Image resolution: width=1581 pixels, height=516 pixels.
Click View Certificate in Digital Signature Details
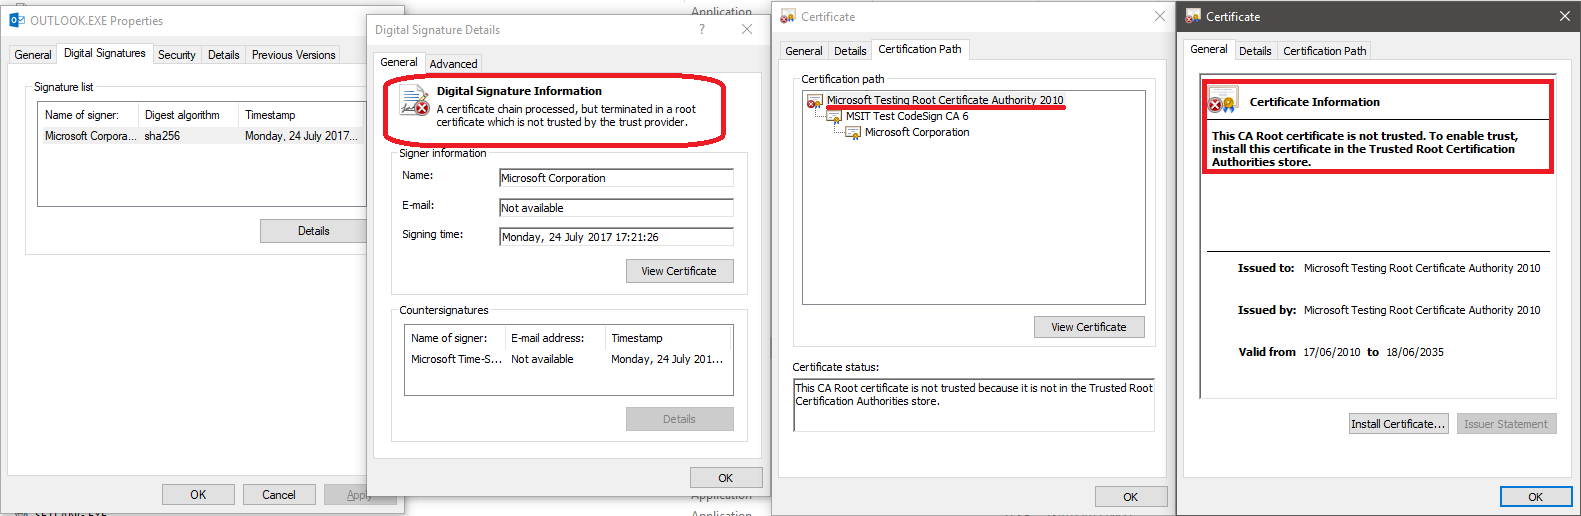[680, 271]
